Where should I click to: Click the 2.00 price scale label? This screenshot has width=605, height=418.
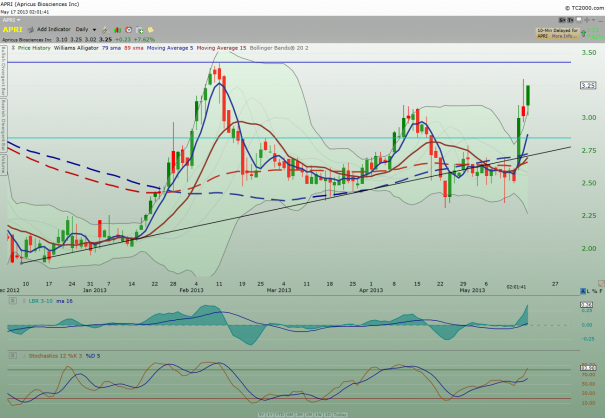coord(589,249)
